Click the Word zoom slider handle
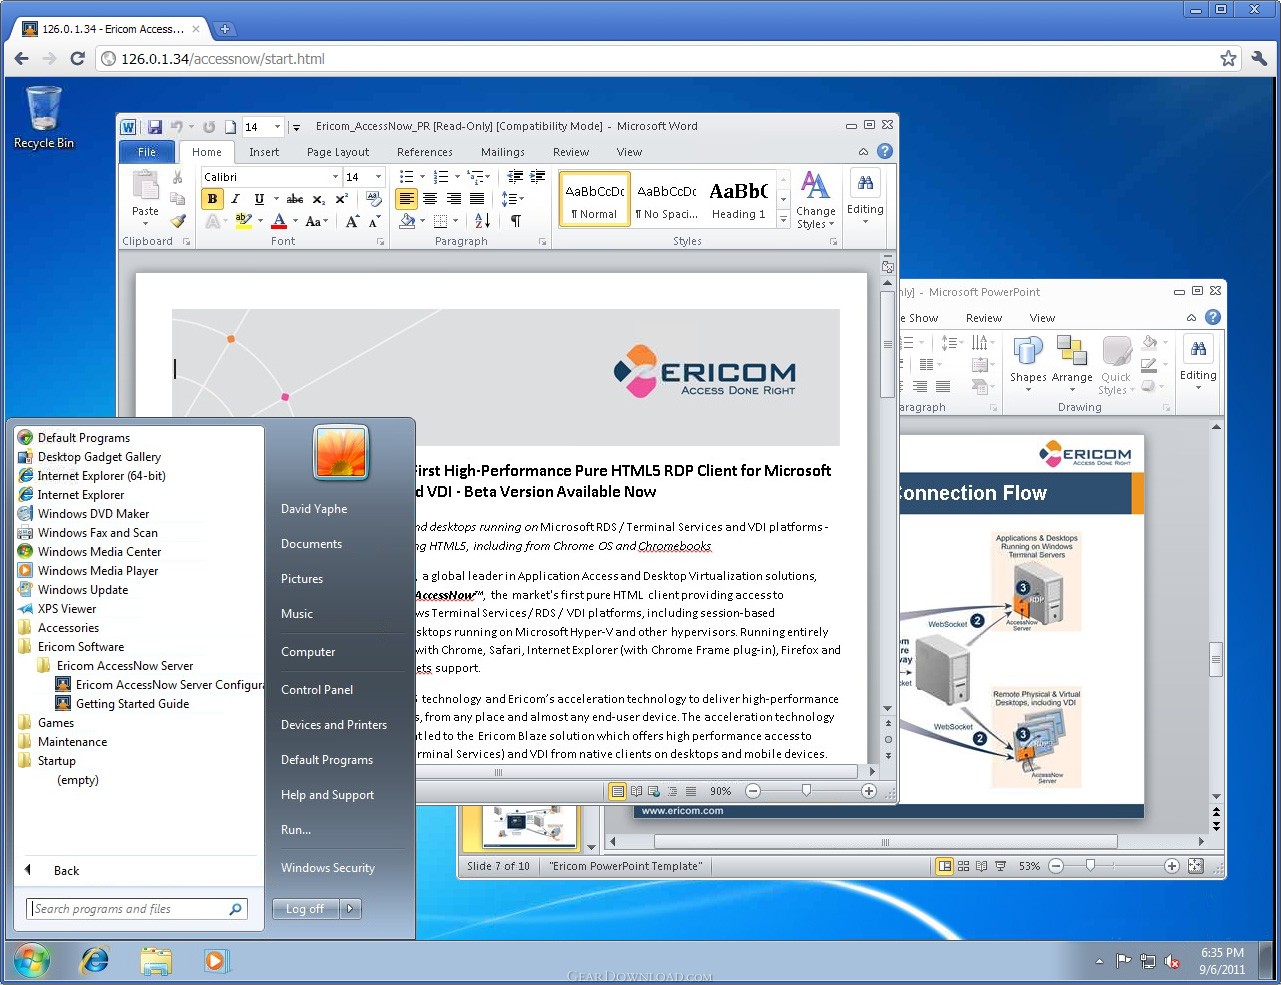The image size is (1281, 985). [806, 791]
